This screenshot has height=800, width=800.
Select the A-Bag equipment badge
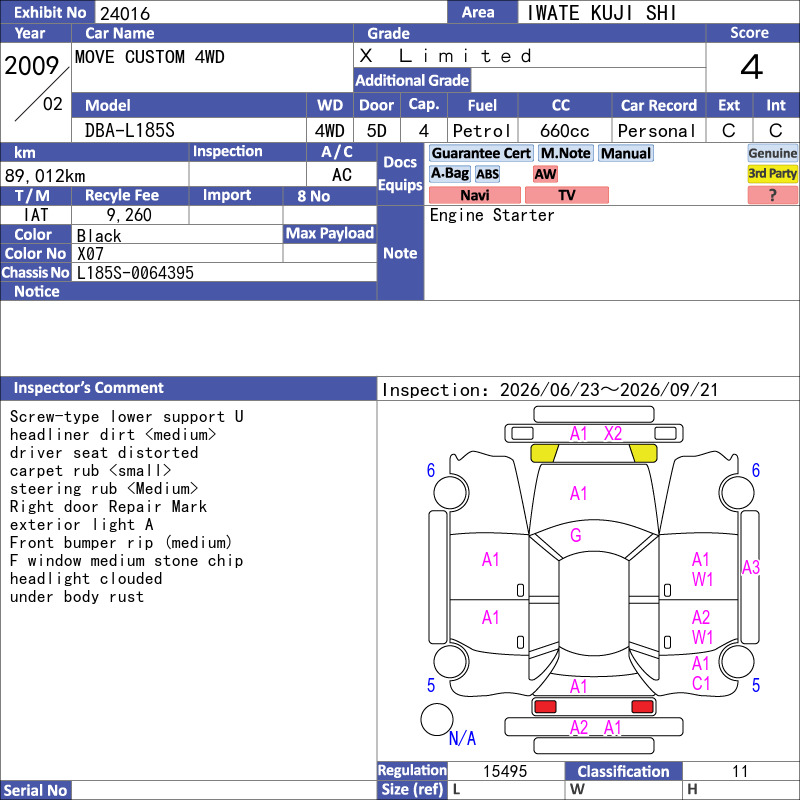point(449,174)
